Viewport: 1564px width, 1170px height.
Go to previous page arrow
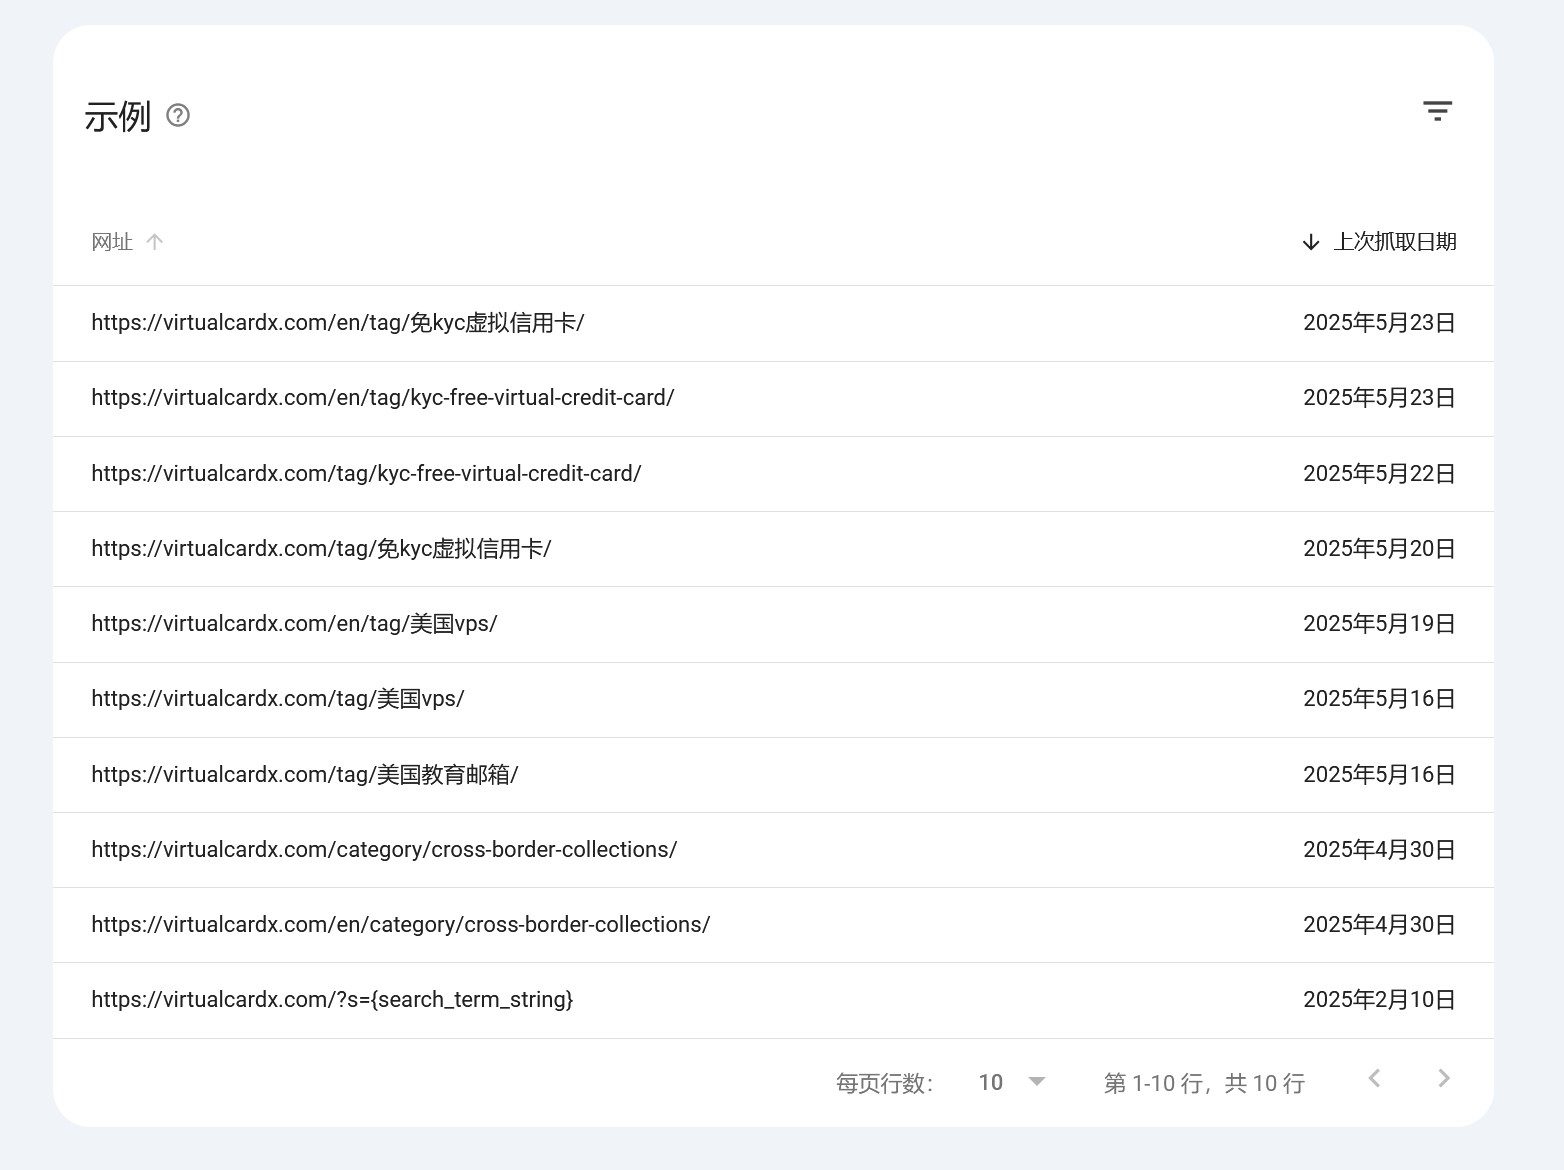(x=1374, y=1078)
